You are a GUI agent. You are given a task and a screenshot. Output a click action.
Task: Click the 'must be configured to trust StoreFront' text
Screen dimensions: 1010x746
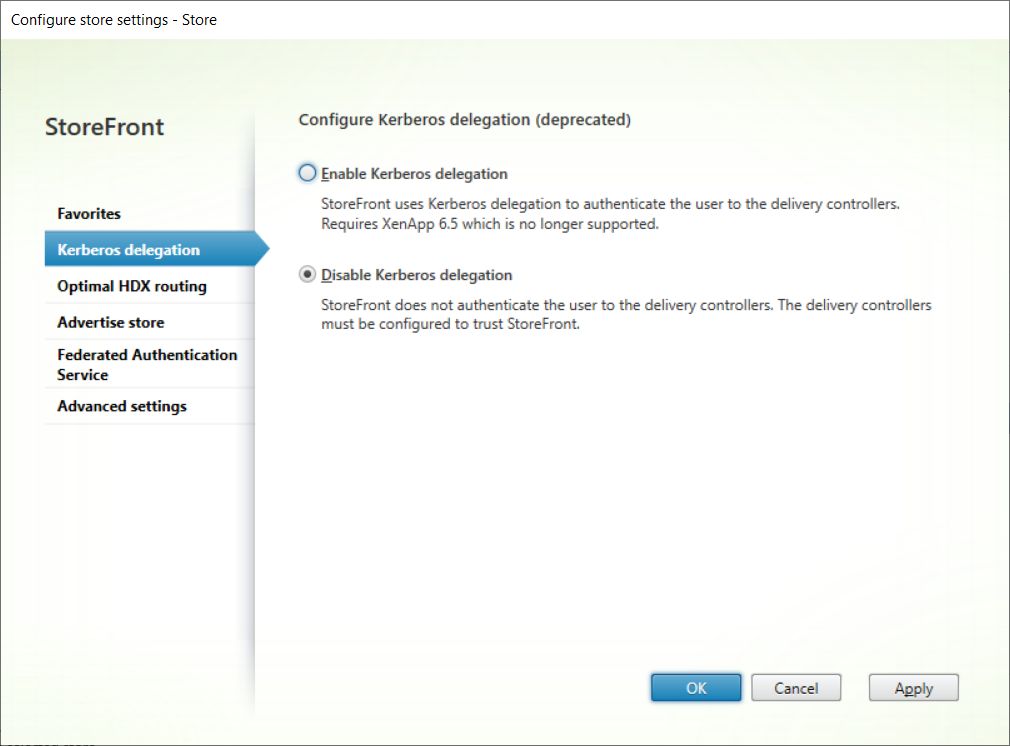(x=450, y=324)
